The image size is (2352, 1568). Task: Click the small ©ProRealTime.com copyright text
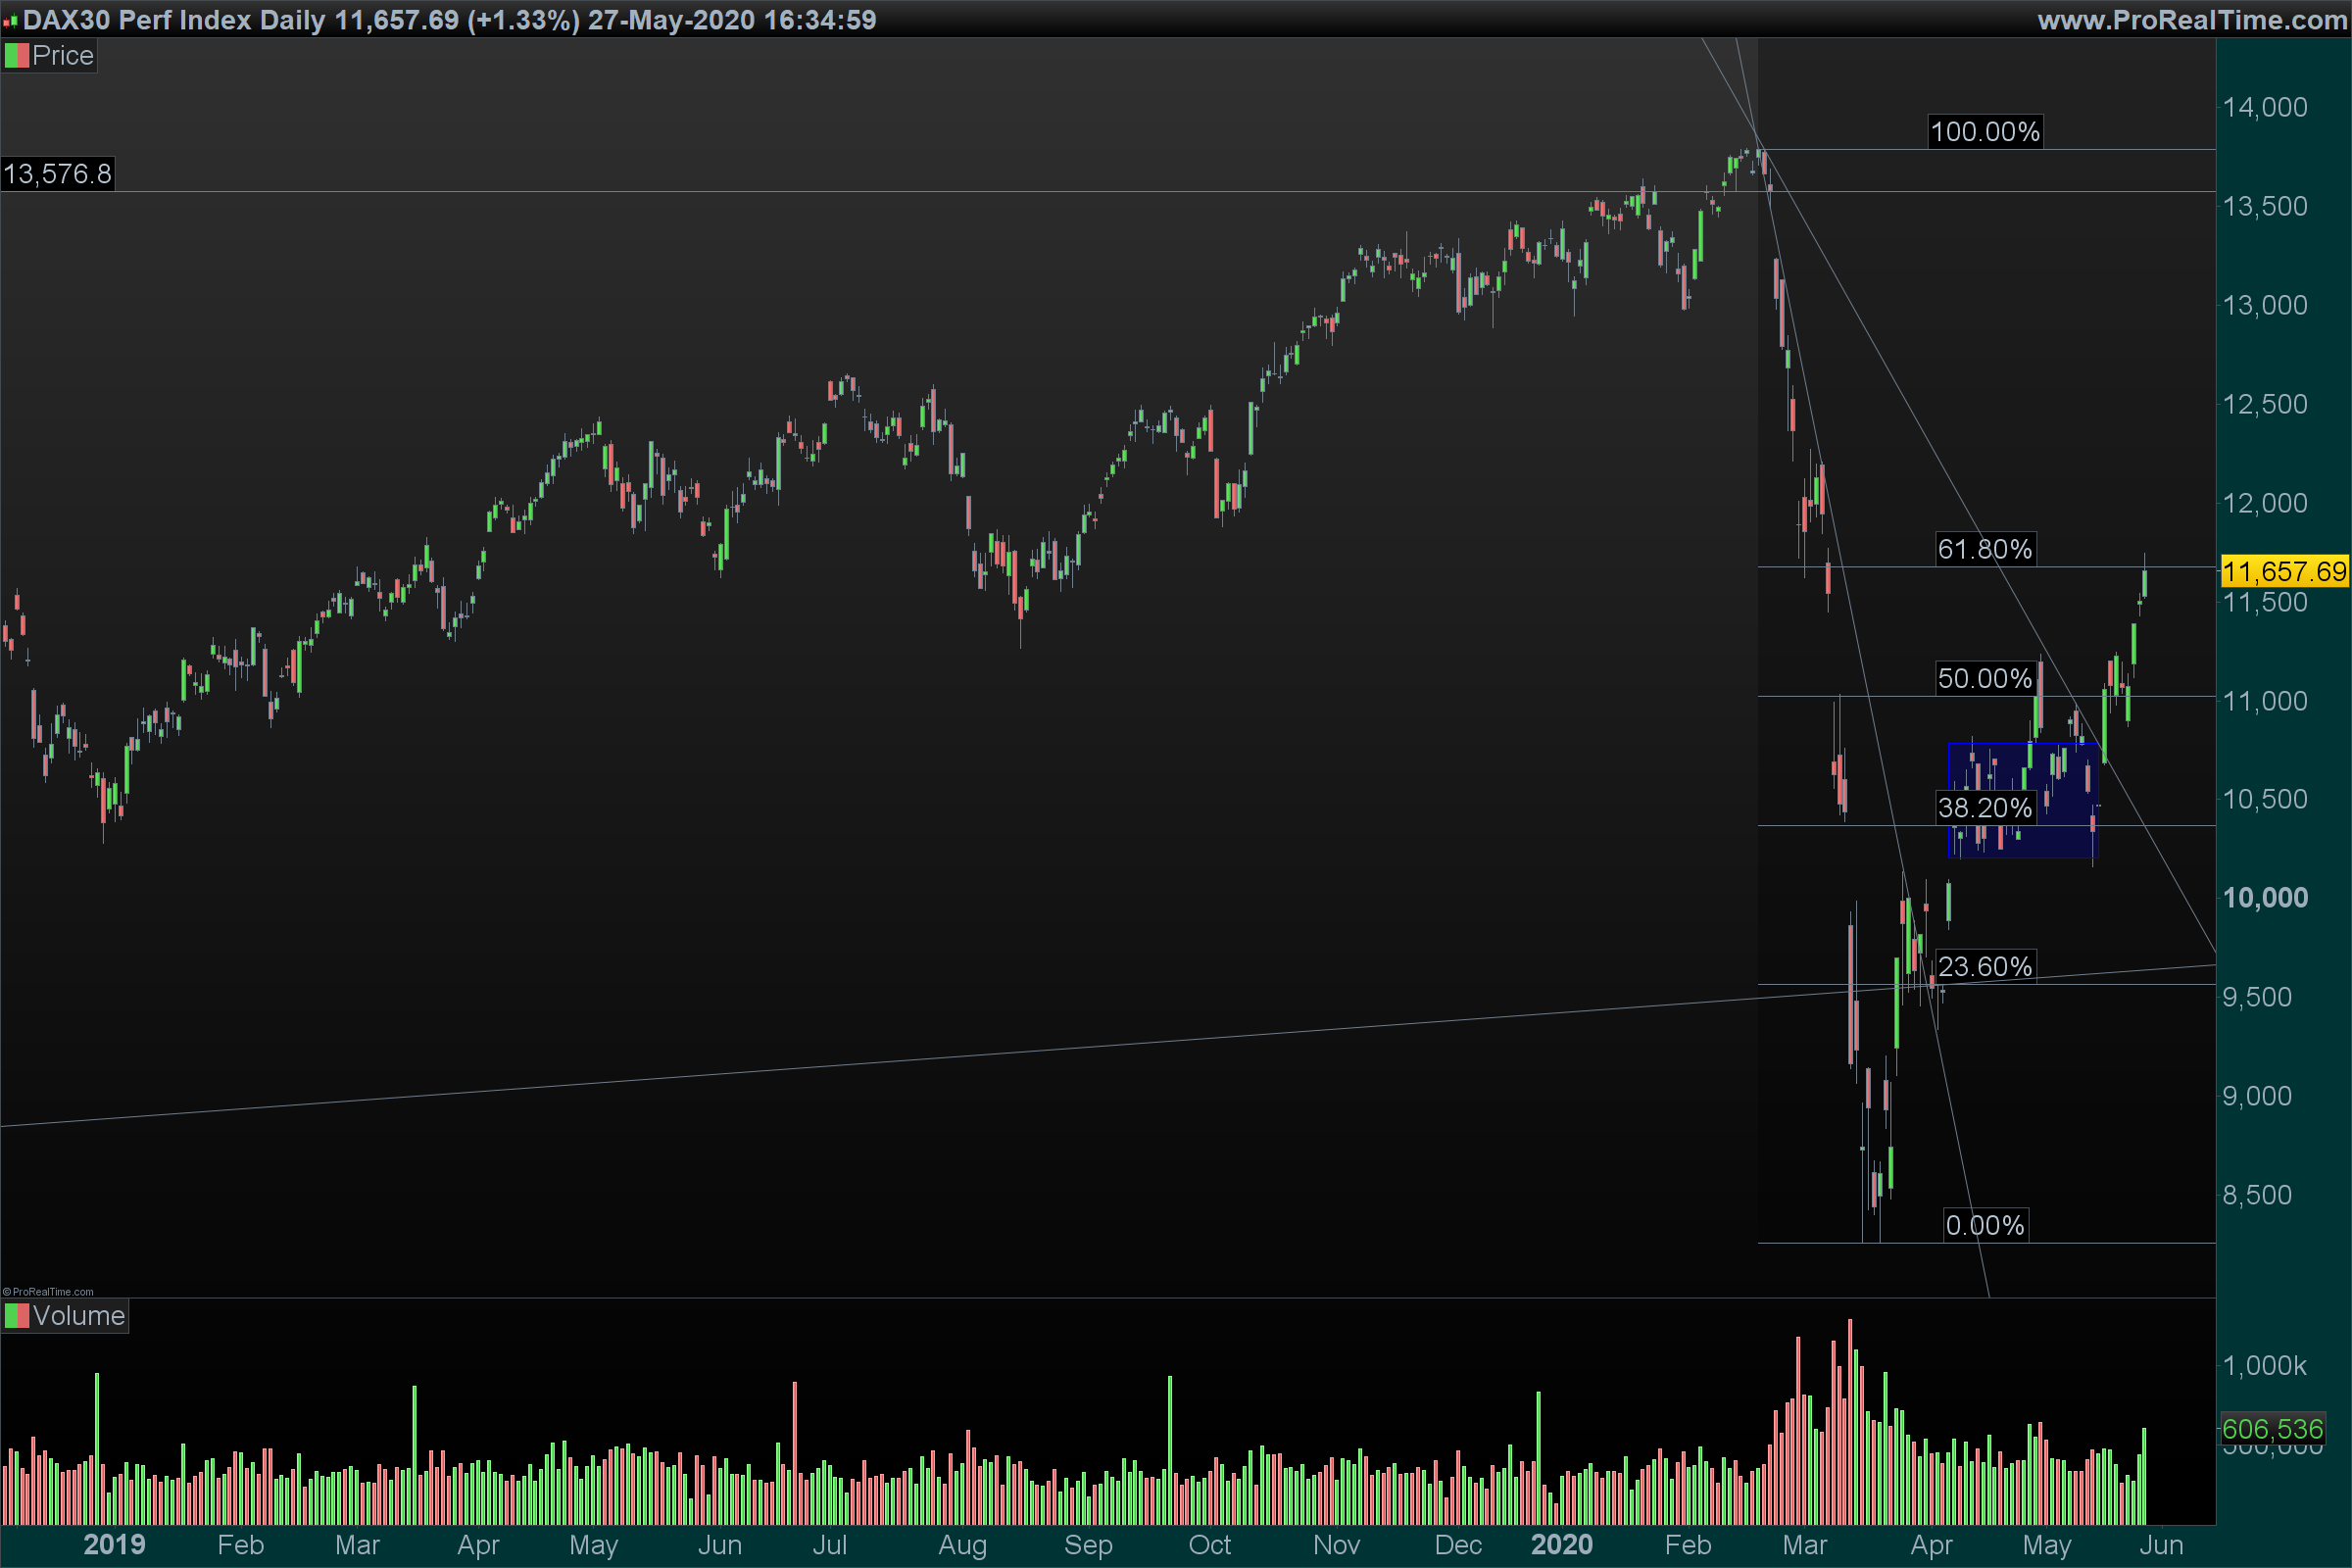tap(48, 1291)
